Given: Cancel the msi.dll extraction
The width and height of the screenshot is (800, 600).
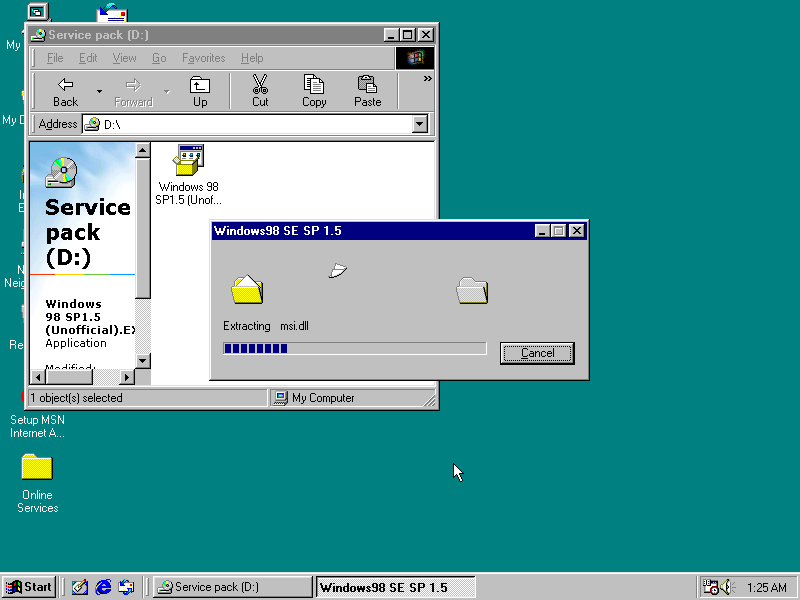Looking at the screenshot, I should coord(537,353).
